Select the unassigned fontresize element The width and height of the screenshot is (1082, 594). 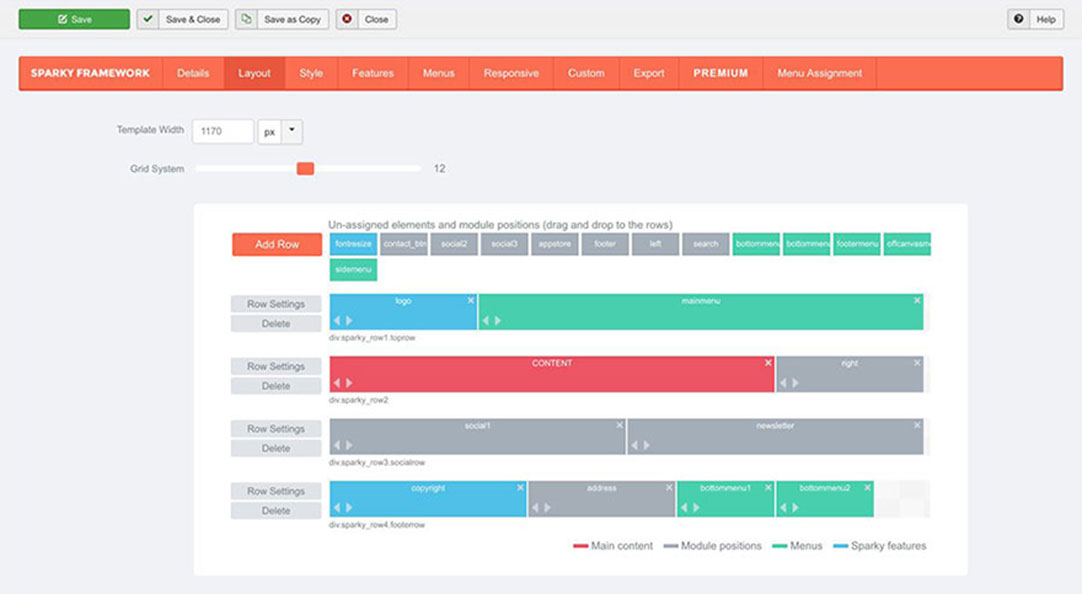pos(353,244)
